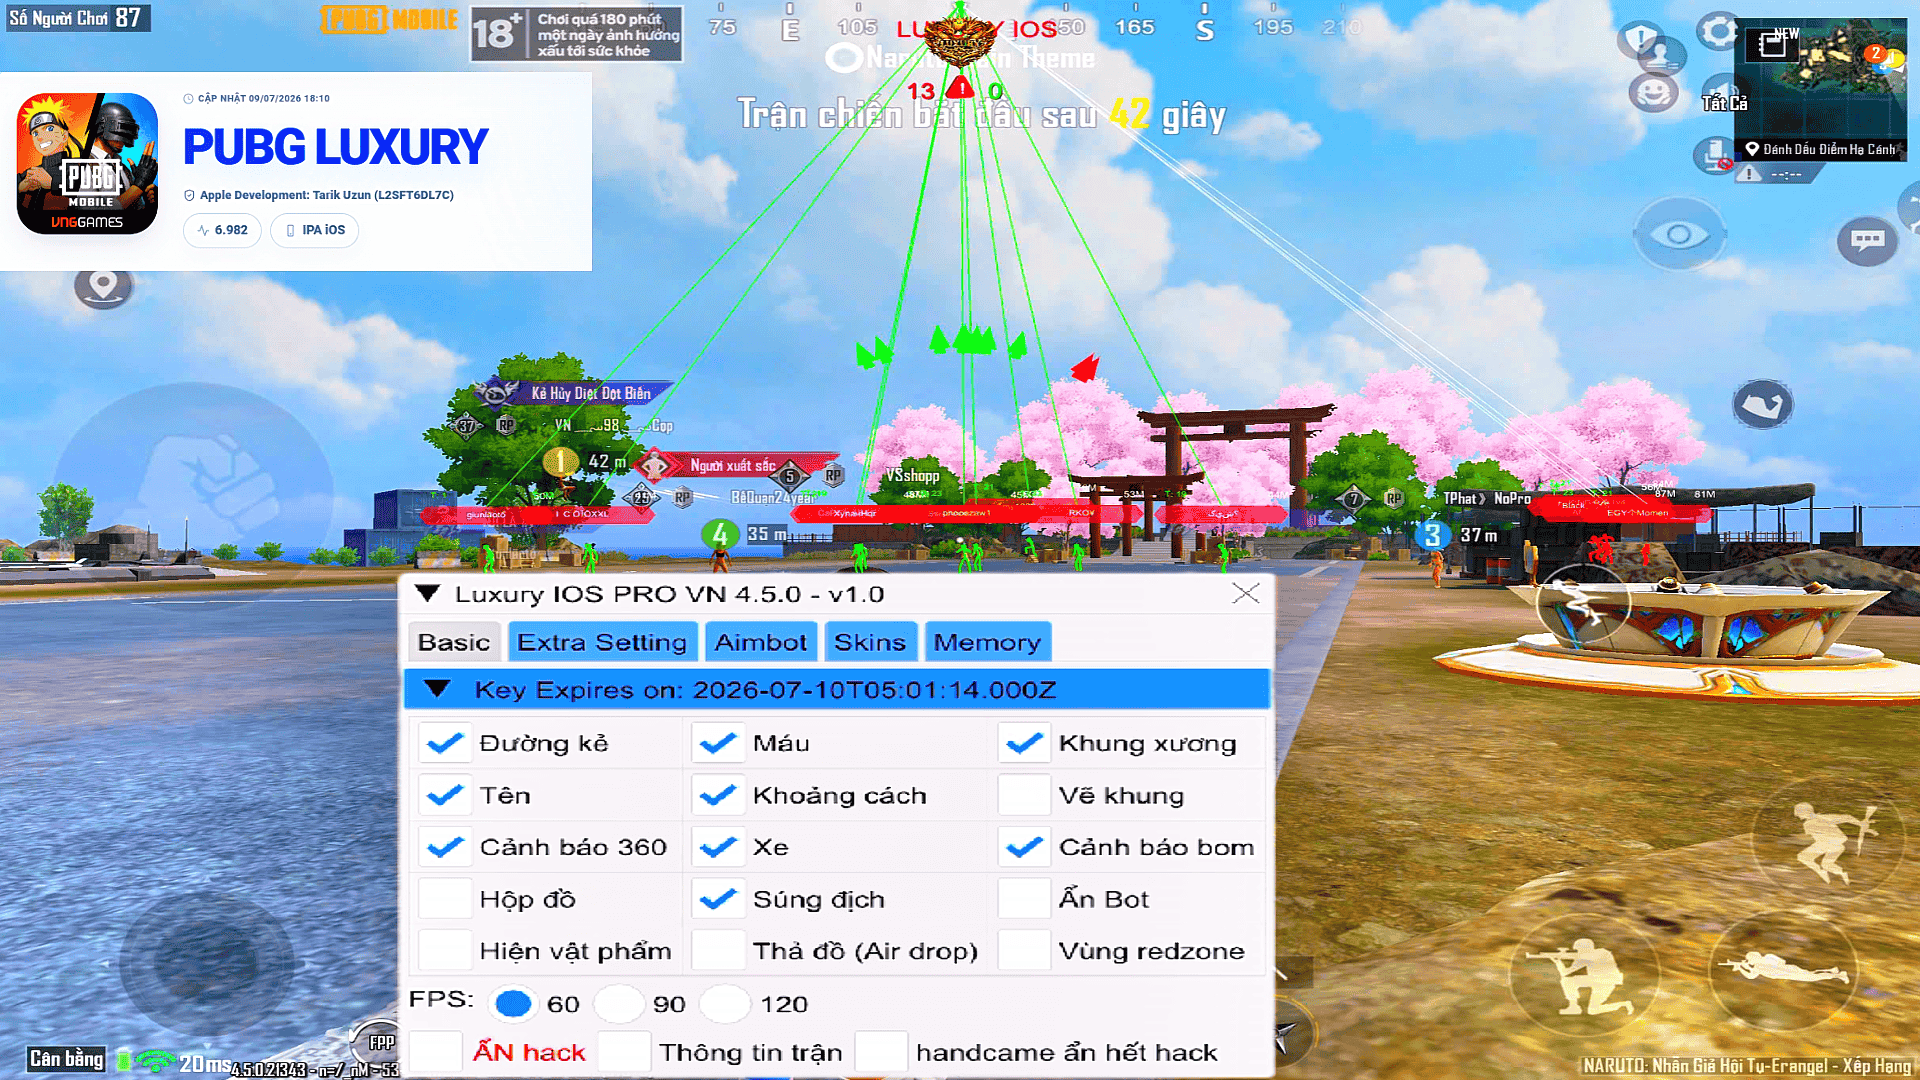1920x1080 pixels.
Task: Select the 120 FPS option
Action: [x=725, y=1003]
